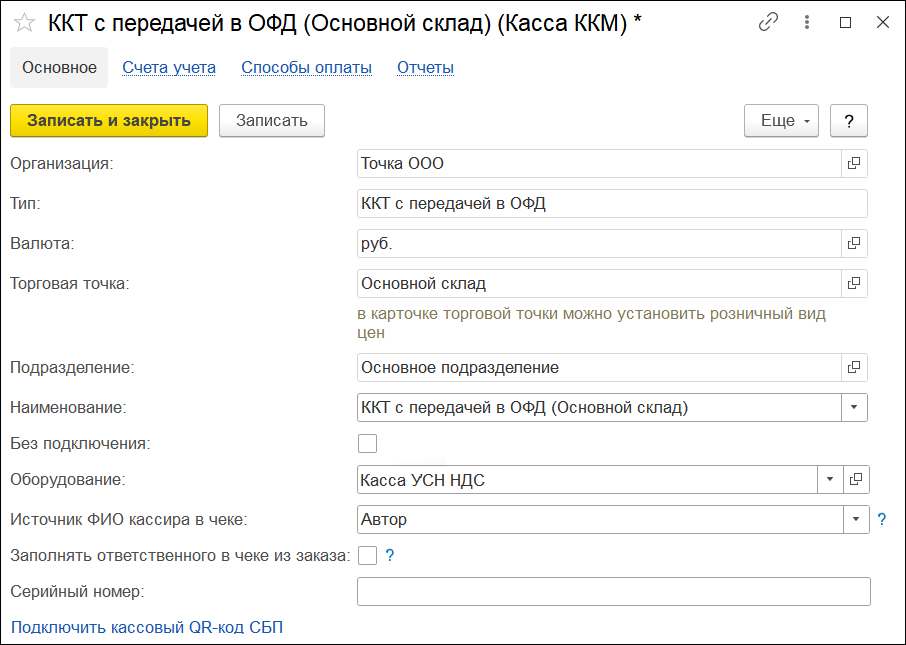Enable the Без подключения checkbox
Image resolution: width=906 pixels, height=645 pixels.
[367, 443]
